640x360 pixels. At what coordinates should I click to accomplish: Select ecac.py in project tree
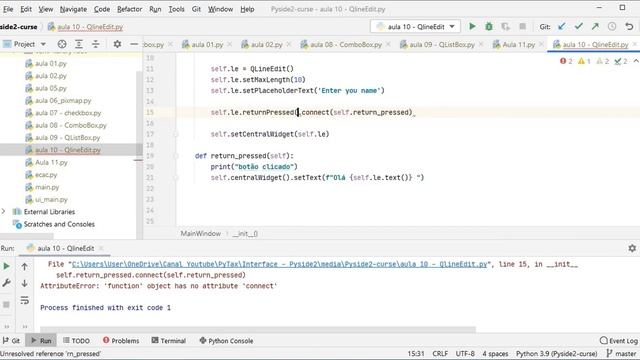click(46, 175)
